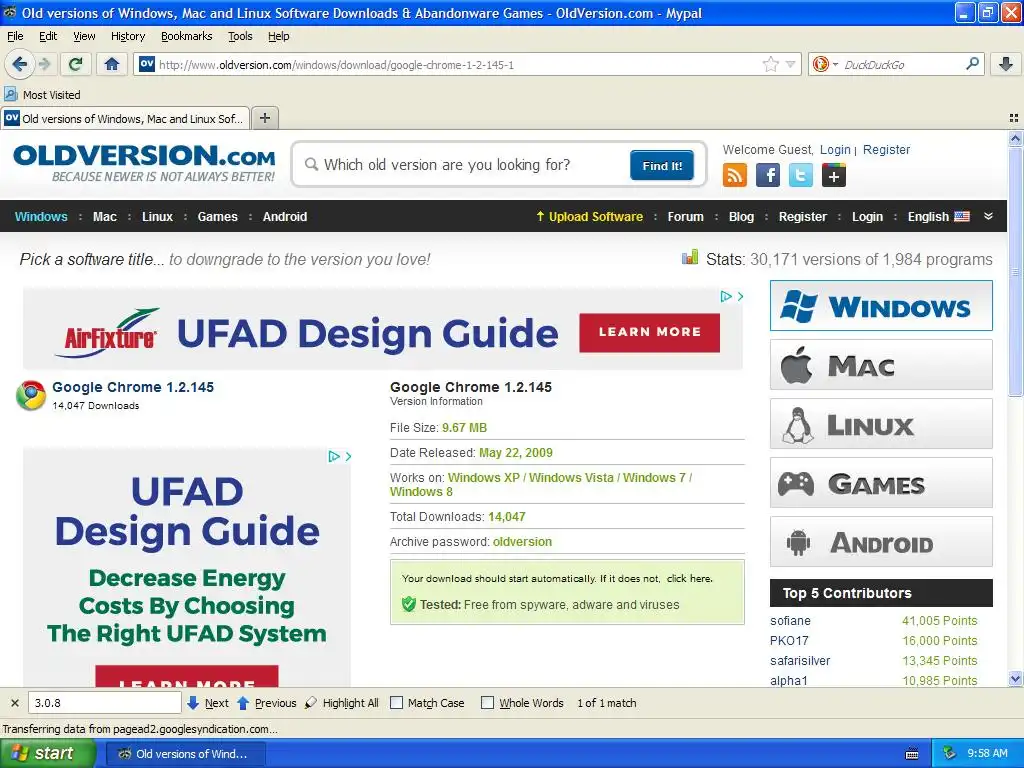Click the Learn More banner ad button
This screenshot has width=1024, height=768.
click(x=649, y=332)
